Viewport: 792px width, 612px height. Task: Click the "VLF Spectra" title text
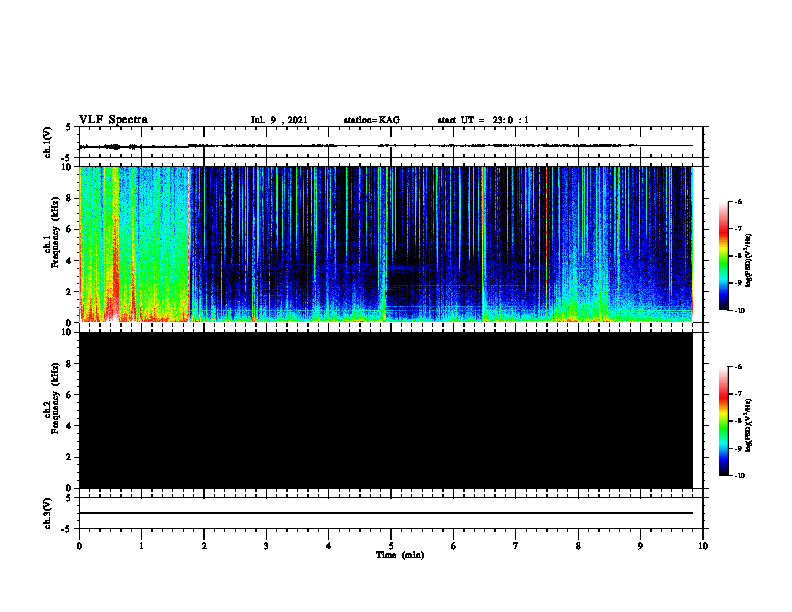[113, 120]
